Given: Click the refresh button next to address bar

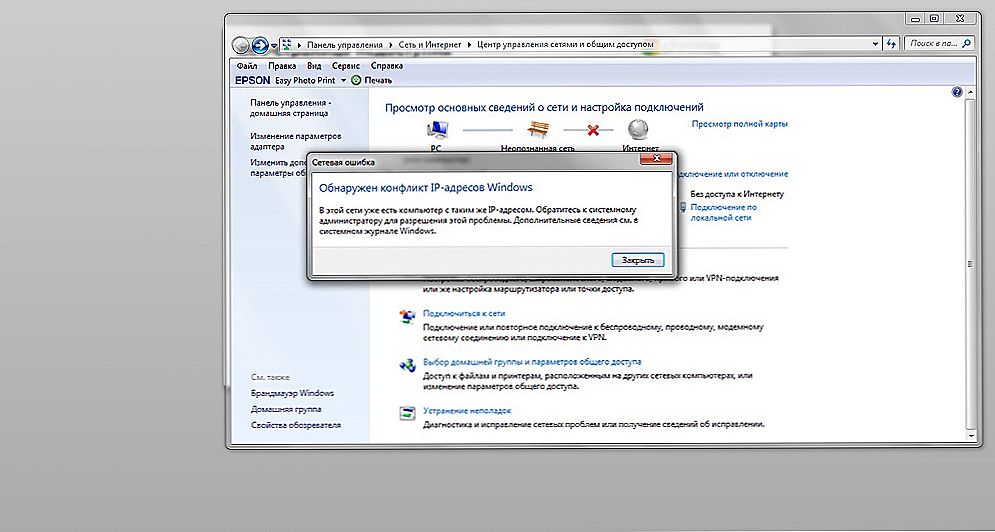Looking at the screenshot, I should point(892,44).
